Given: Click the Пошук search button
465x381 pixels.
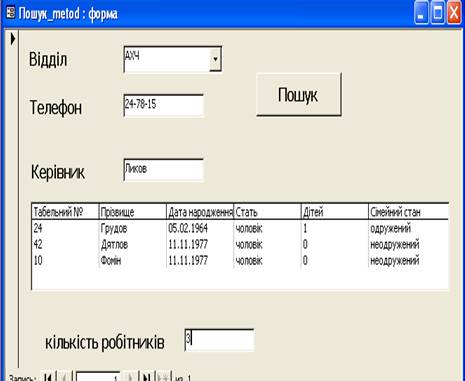Looking at the screenshot, I should [x=299, y=95].
